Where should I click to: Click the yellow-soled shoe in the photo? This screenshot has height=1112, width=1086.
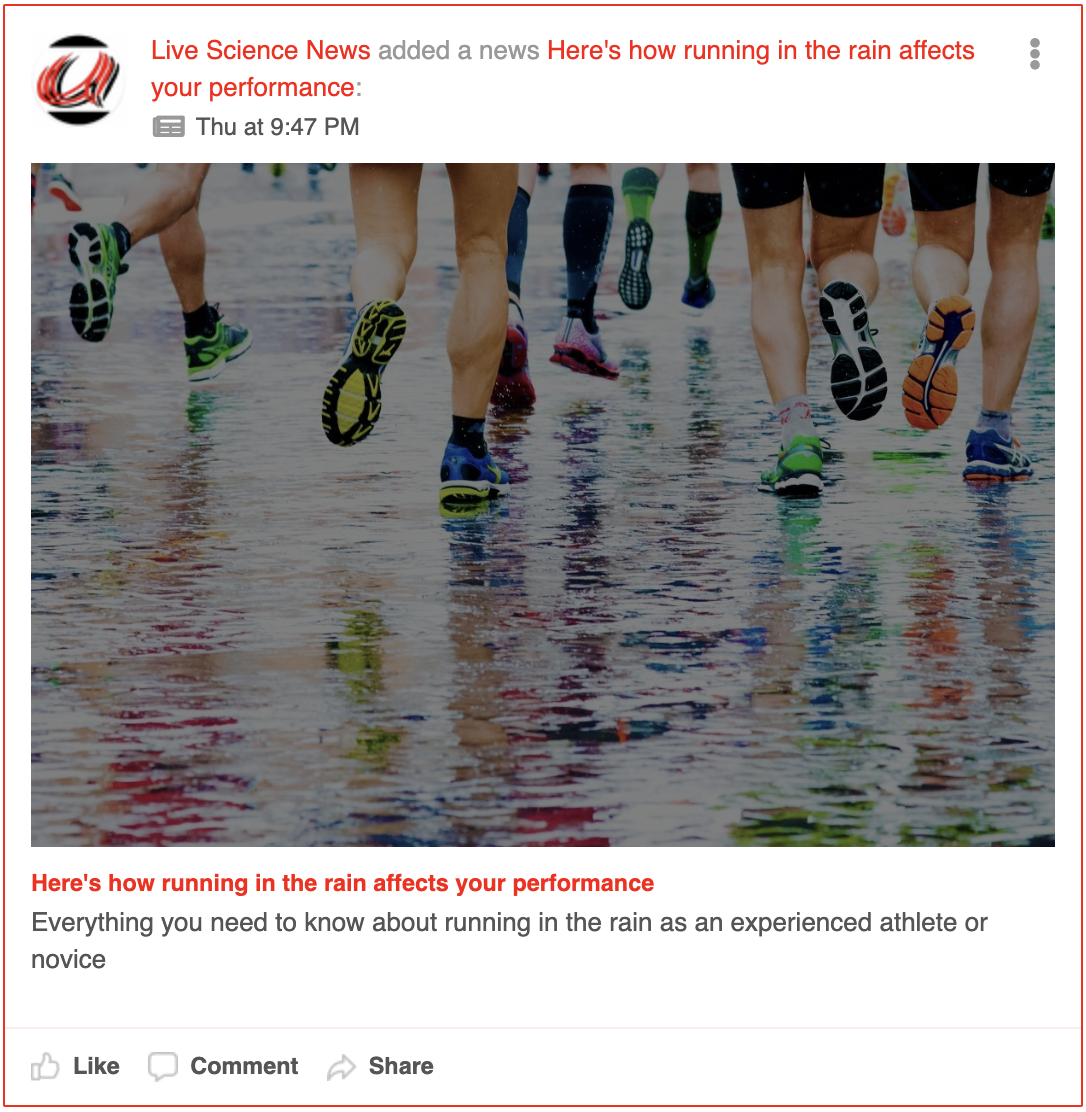[362, 372]
